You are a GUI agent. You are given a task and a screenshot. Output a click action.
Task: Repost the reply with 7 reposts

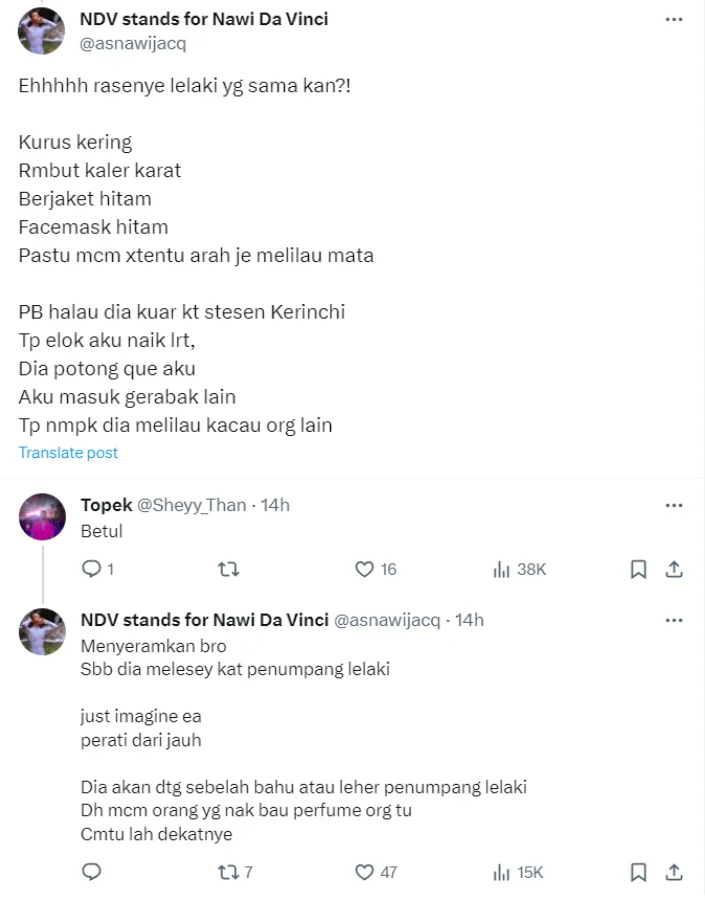(228, 872)
